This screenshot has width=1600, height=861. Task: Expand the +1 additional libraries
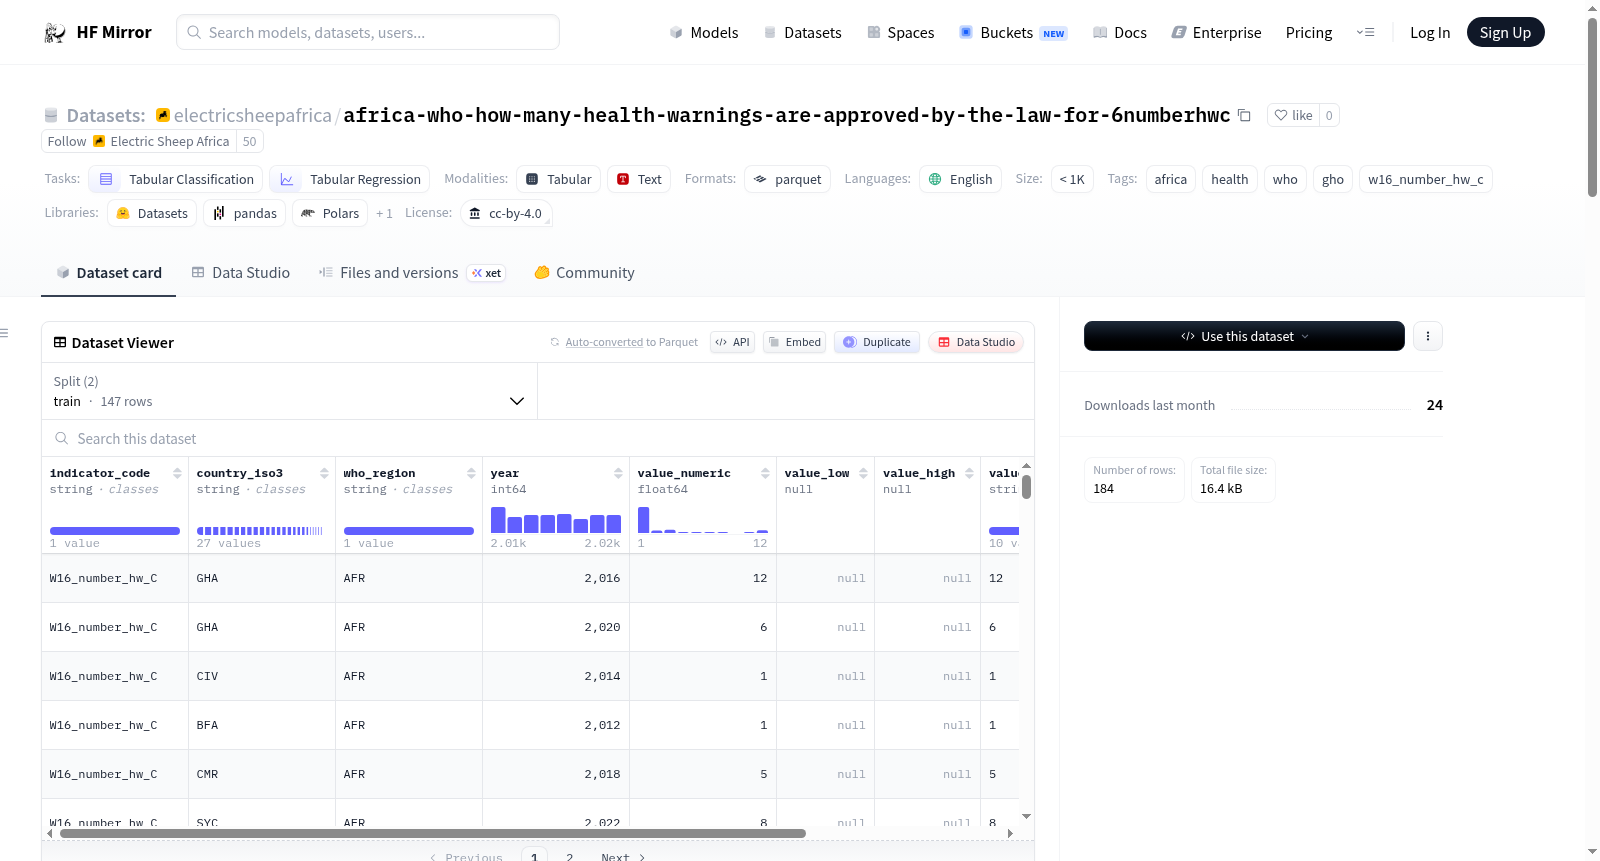pyautogui.click(x=384, y=213)
